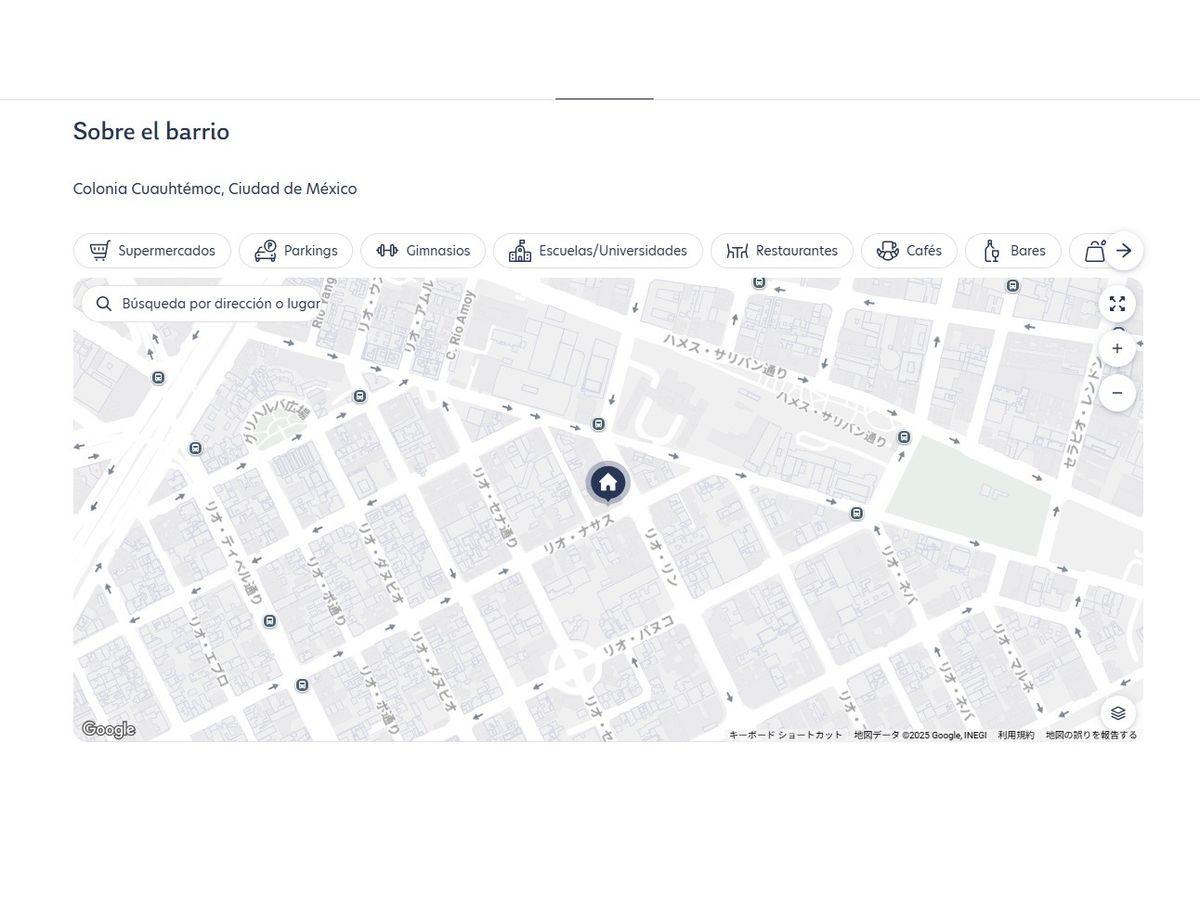Show Cafés on the map
Viewport: 1200px width, 900px height.
pos(909,251)
